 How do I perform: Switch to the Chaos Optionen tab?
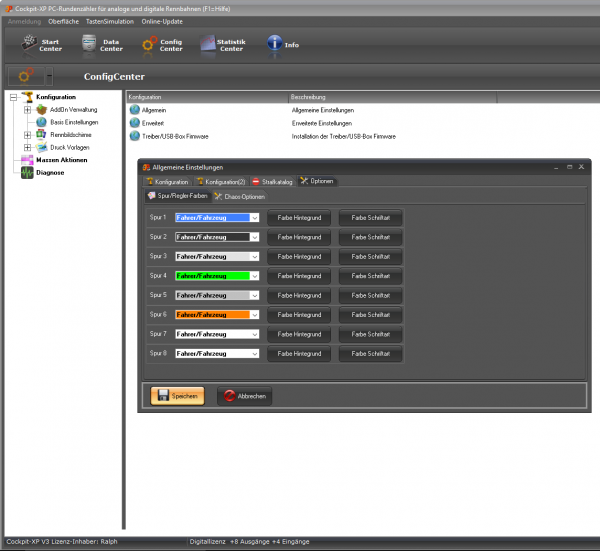[x=238, y=196]
